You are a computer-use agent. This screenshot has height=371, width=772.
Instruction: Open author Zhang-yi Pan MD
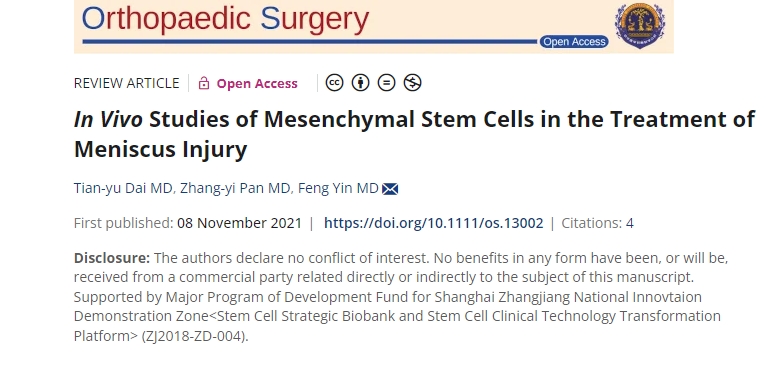pyautogui.click(x=235, y=188)
